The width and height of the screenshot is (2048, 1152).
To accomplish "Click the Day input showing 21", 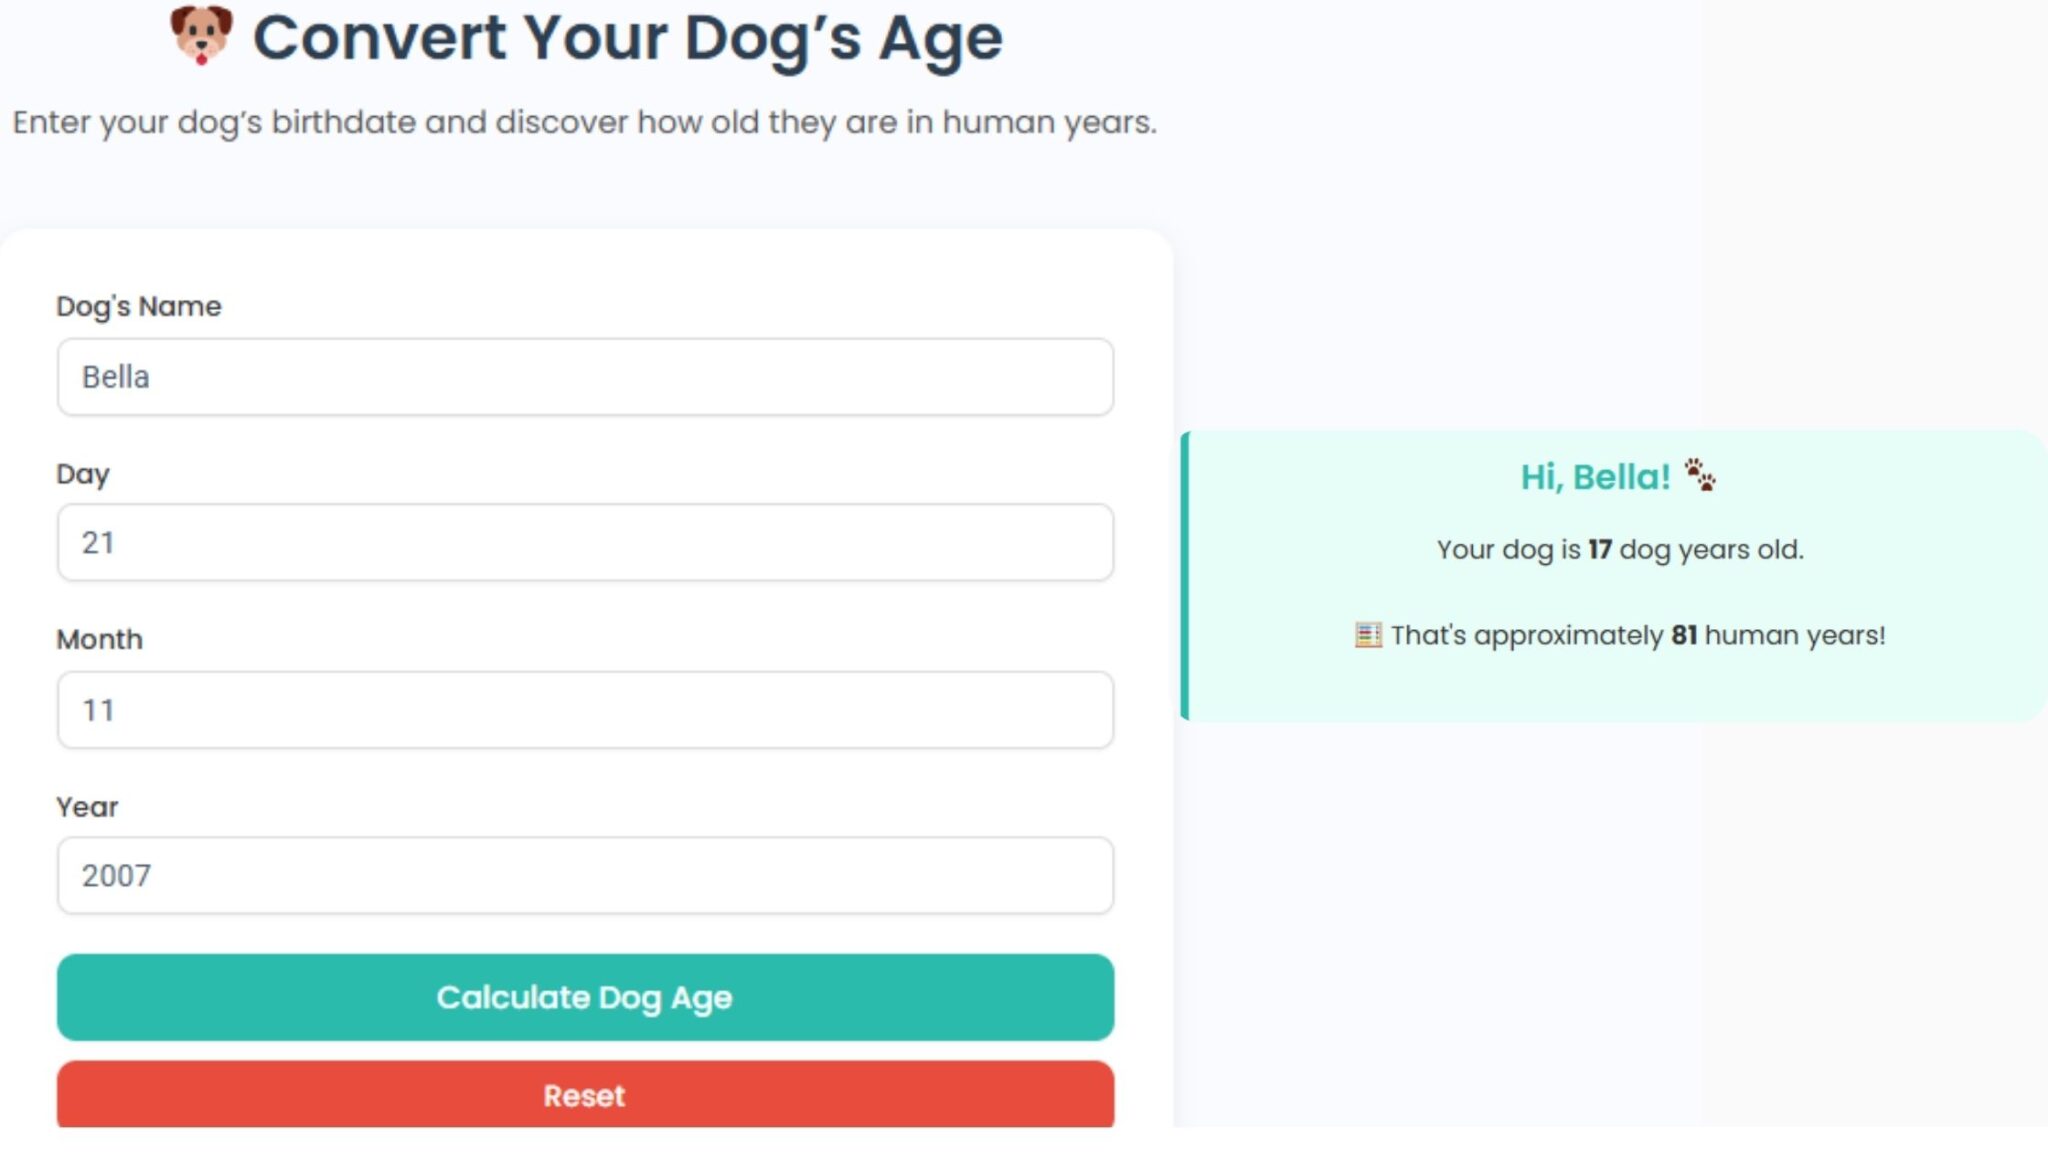I will tap(584, 542).
